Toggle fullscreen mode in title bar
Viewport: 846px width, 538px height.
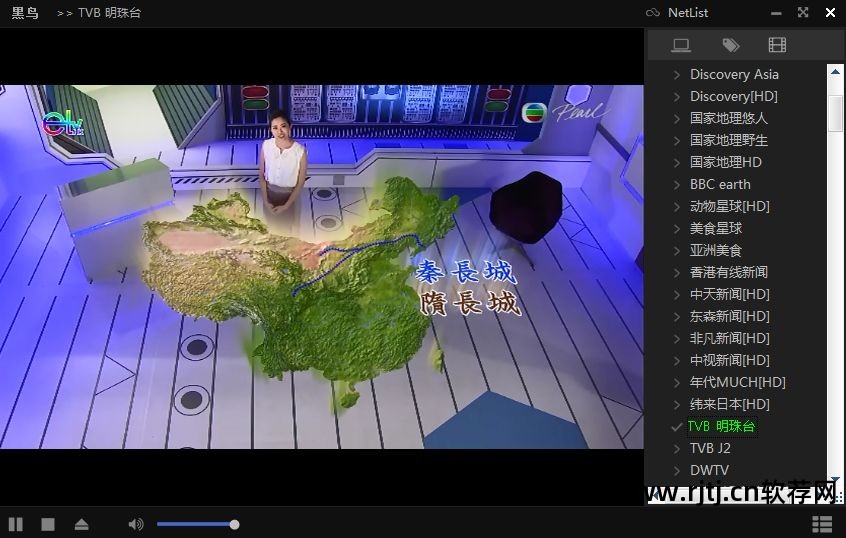(803, 13)
